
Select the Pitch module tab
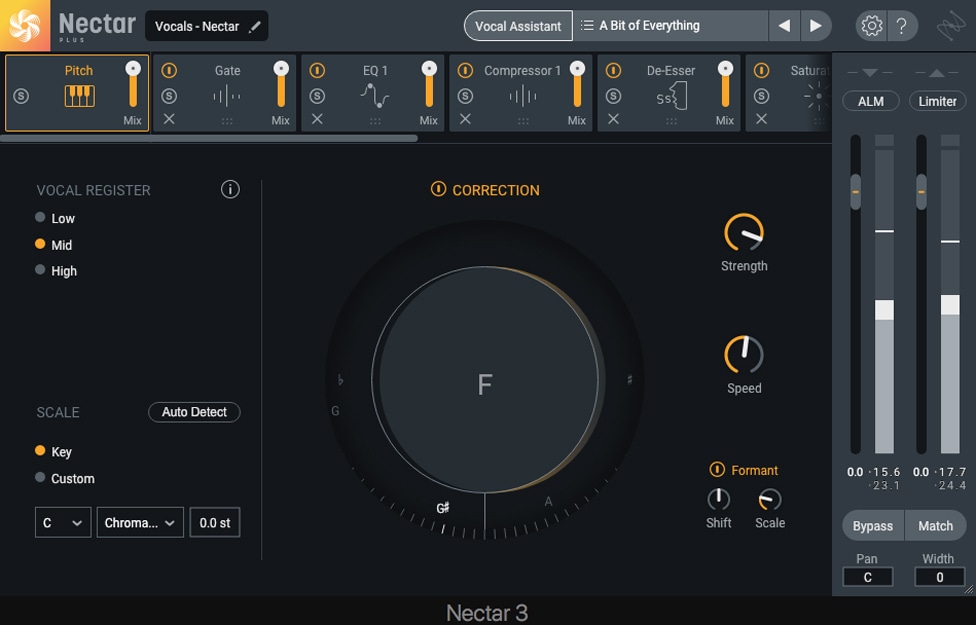tap(77, 93)
